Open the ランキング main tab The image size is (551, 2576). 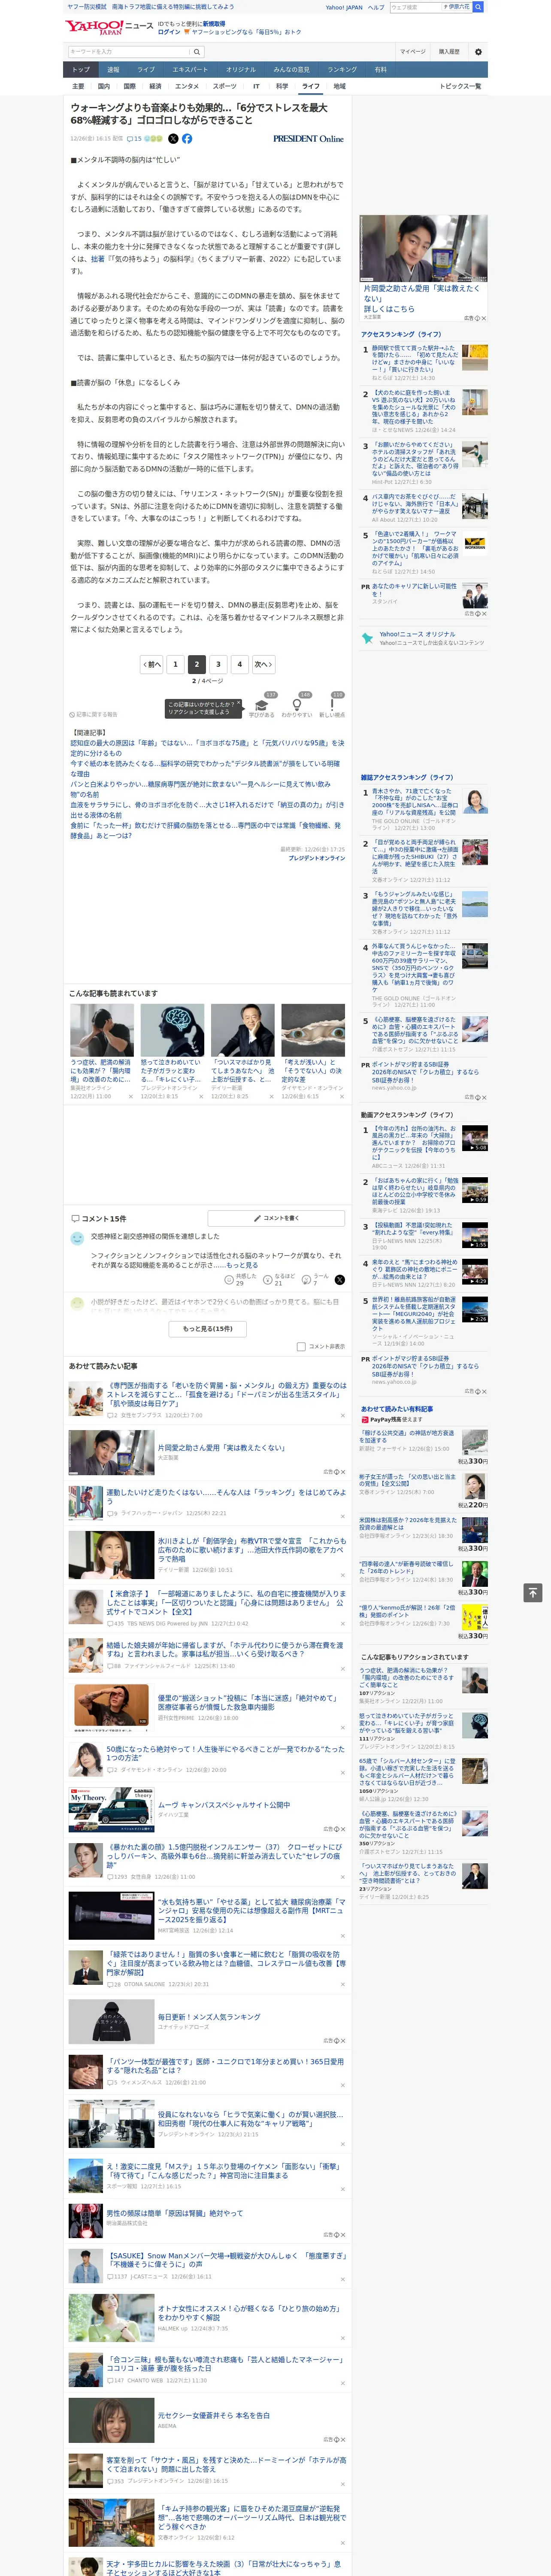(342, 69)
